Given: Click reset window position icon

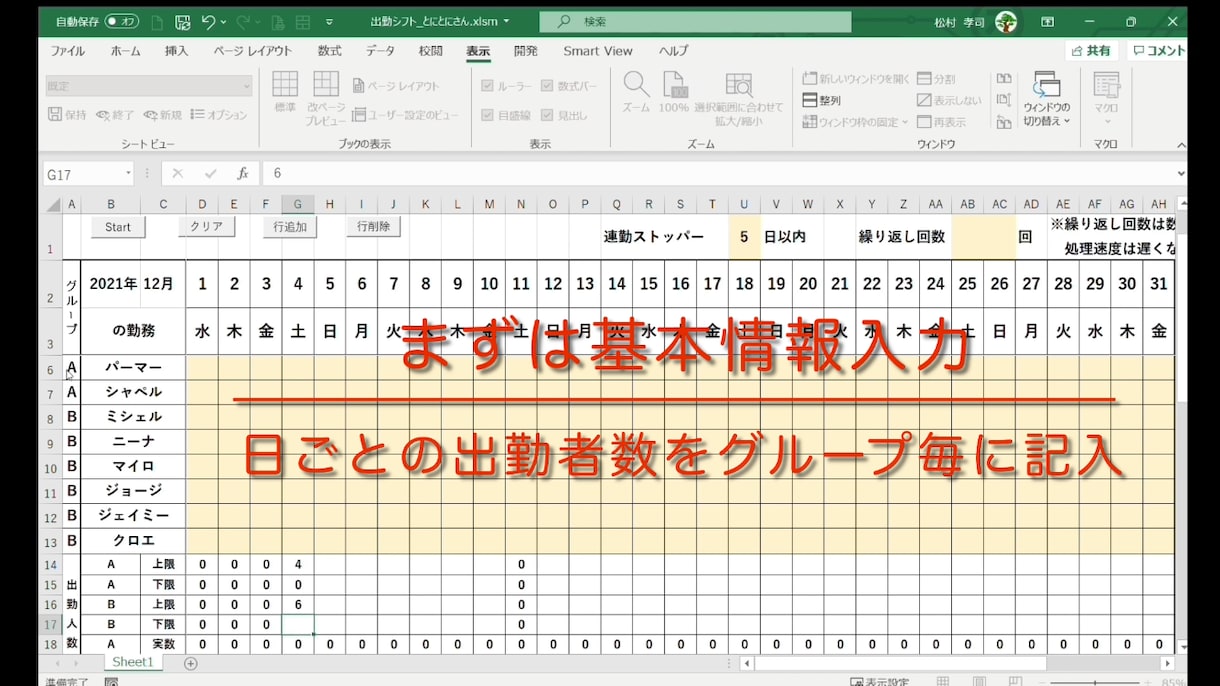Looking at the screenshot, I should click(x=1004, y=122).
